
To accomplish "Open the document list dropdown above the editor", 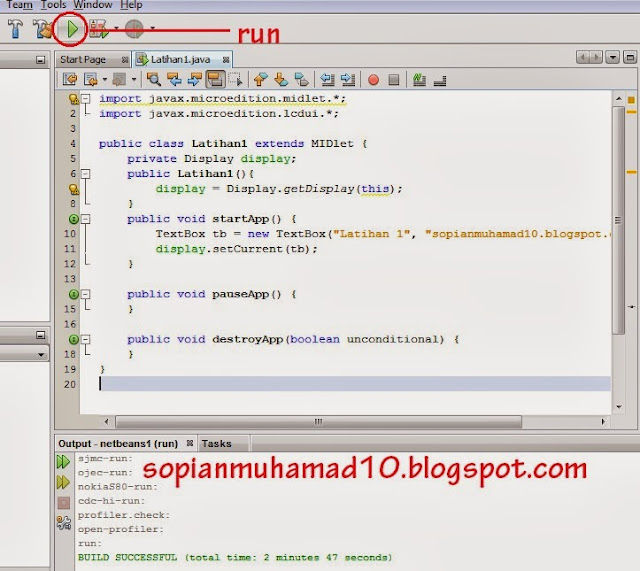I will [x=613, y=57].
